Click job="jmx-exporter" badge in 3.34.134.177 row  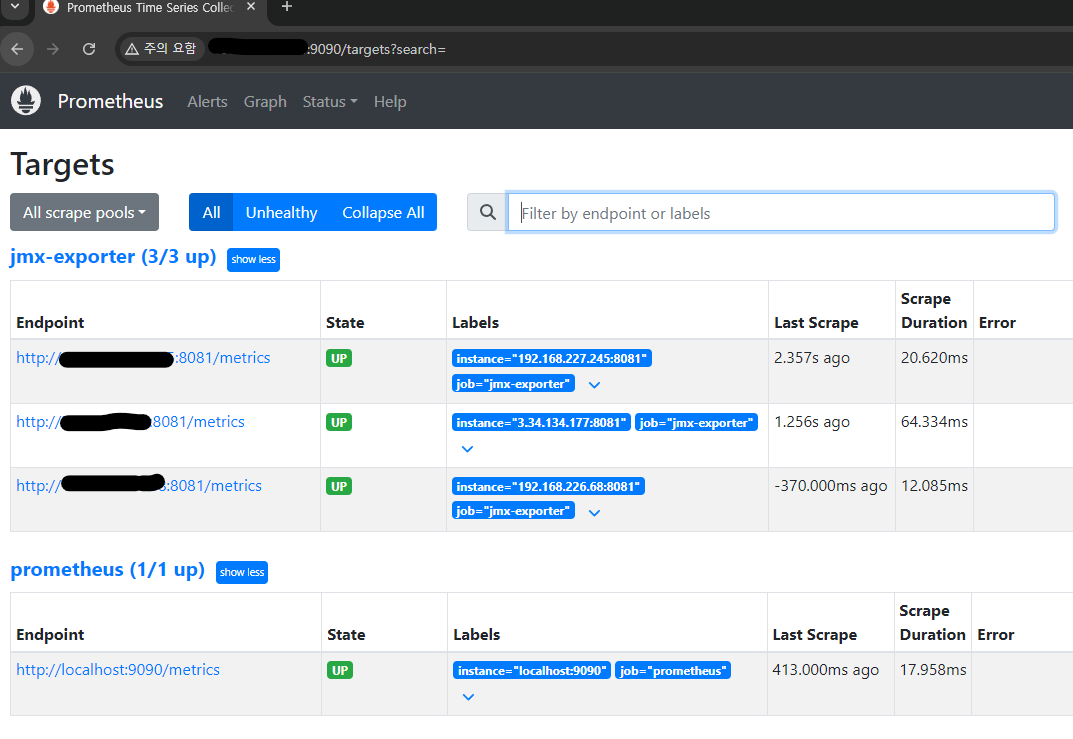[x=696, y=422]
